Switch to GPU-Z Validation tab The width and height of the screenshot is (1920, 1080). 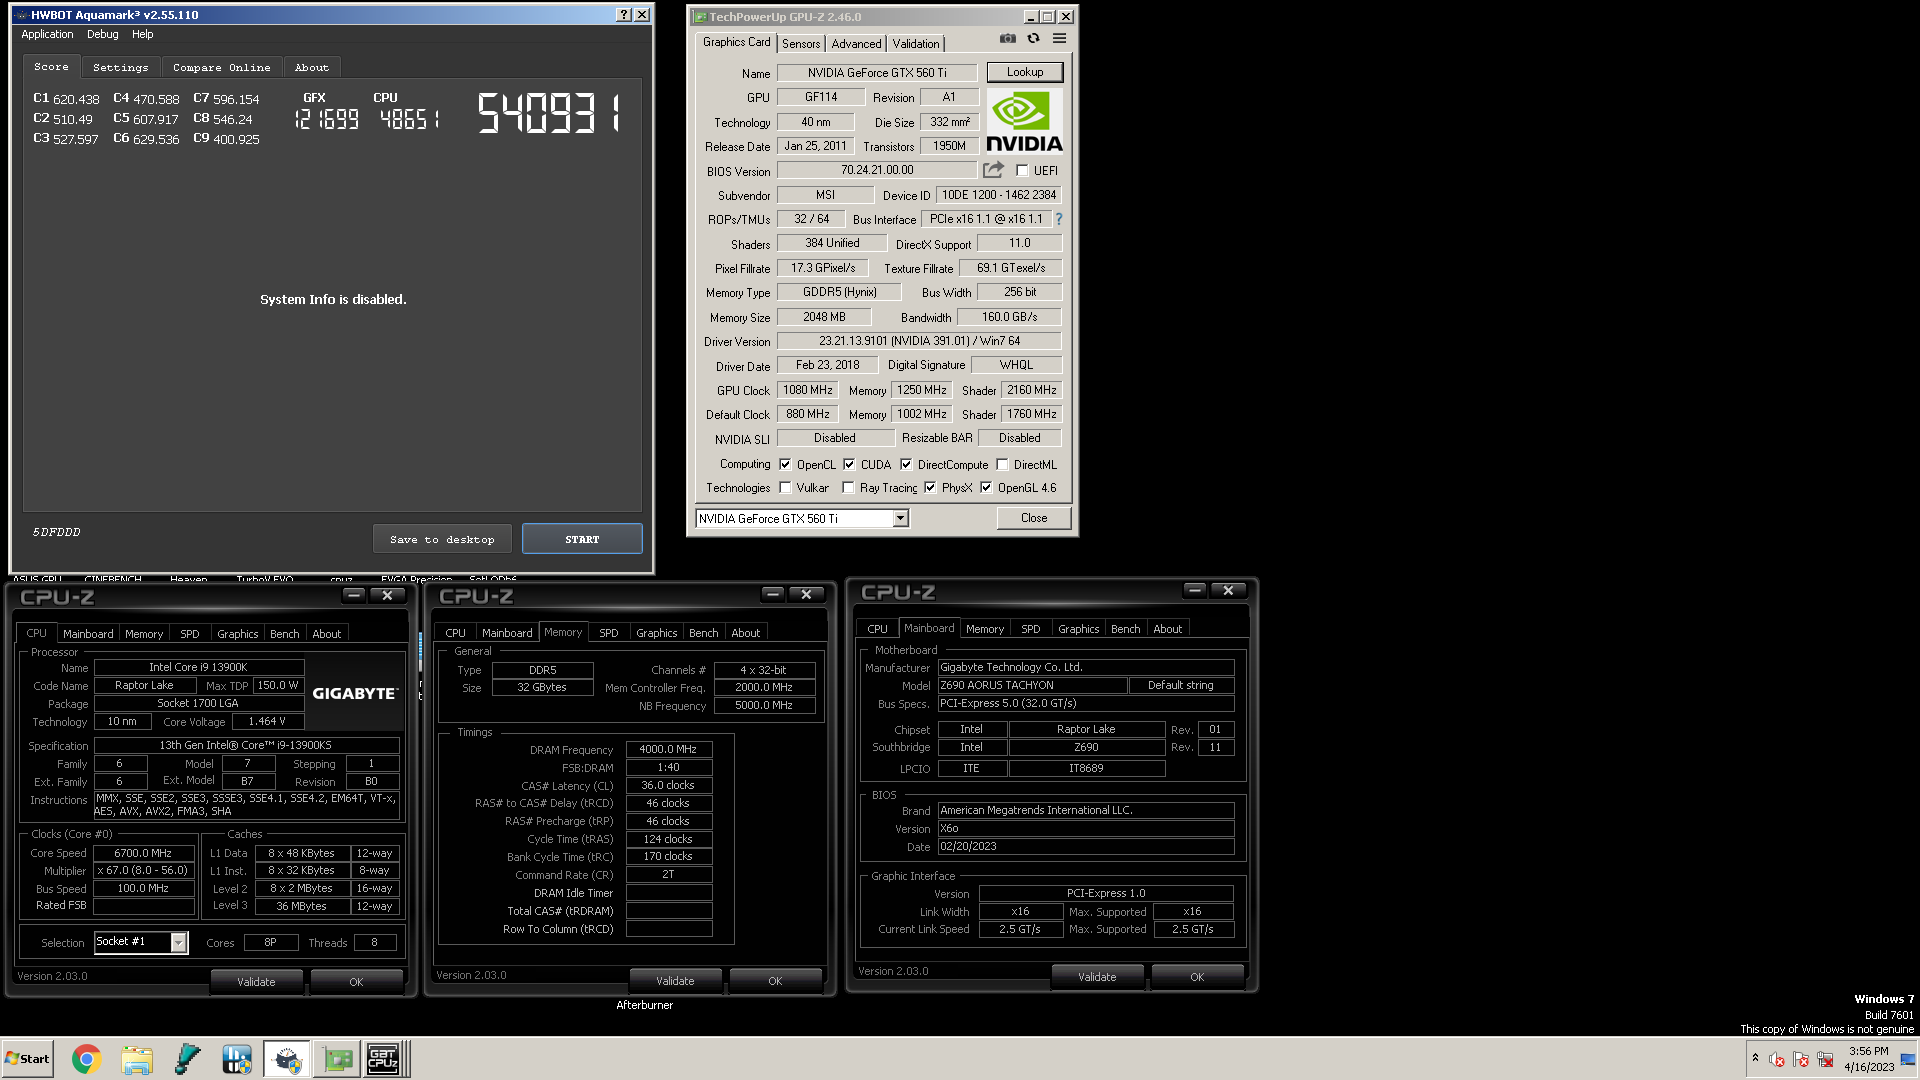(x=916, y=44)
